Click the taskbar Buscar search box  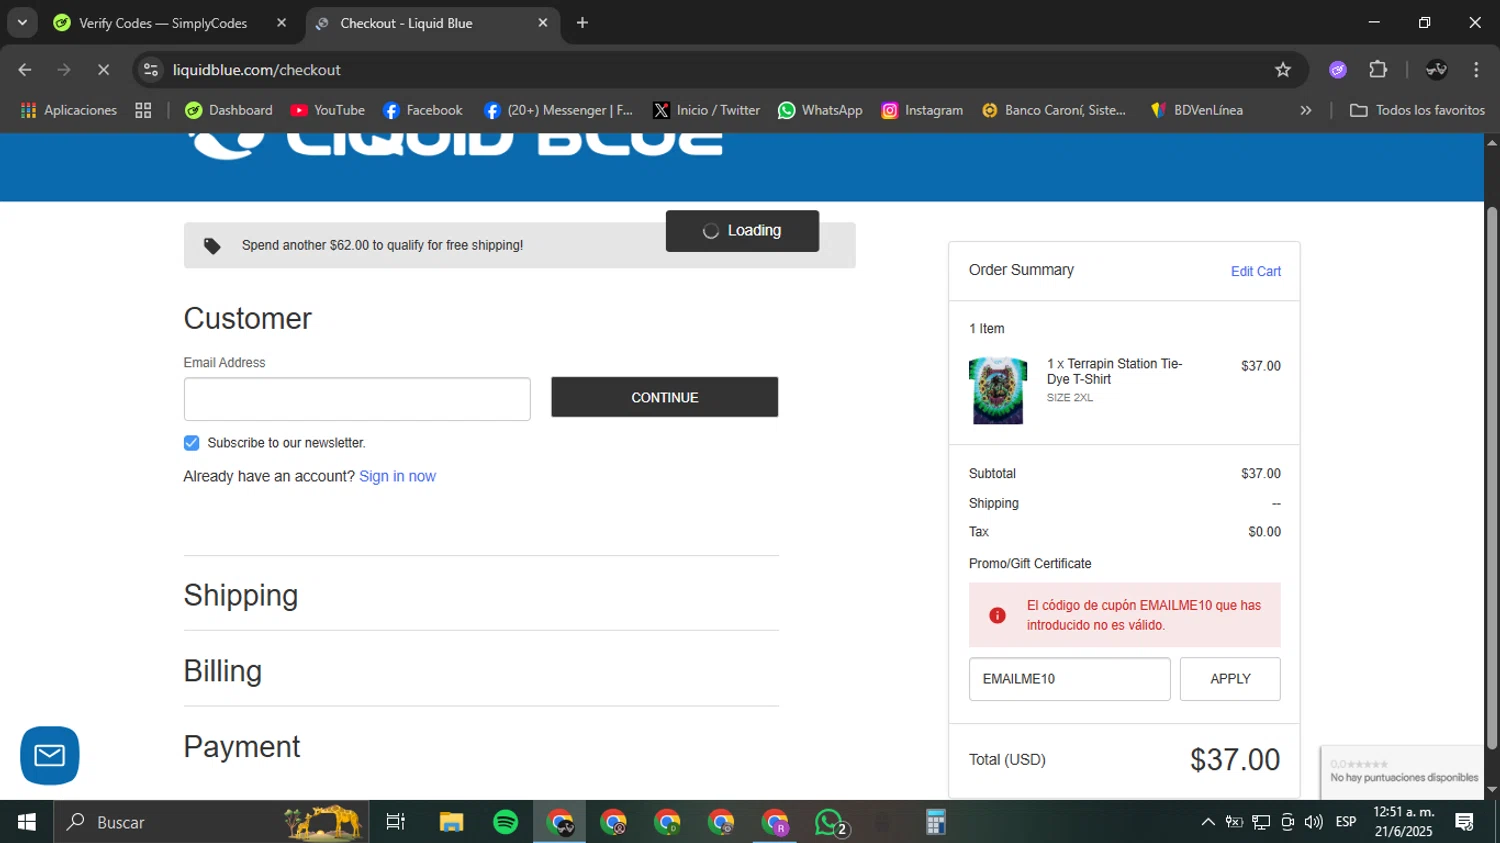(x=211, y=822)
